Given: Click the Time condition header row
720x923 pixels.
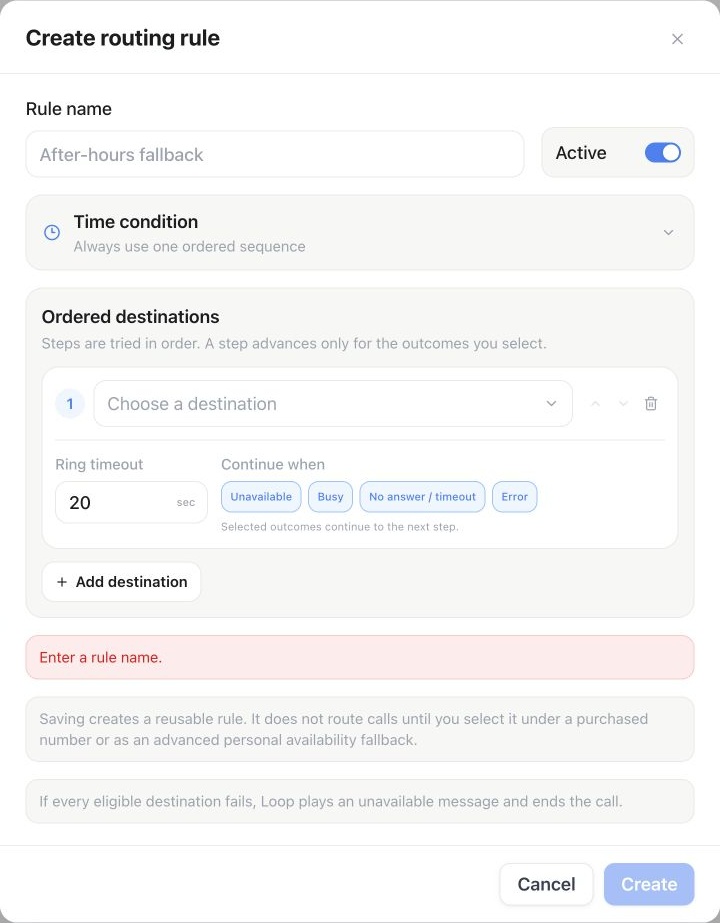Looking at the screenshot, I should 360,233.
